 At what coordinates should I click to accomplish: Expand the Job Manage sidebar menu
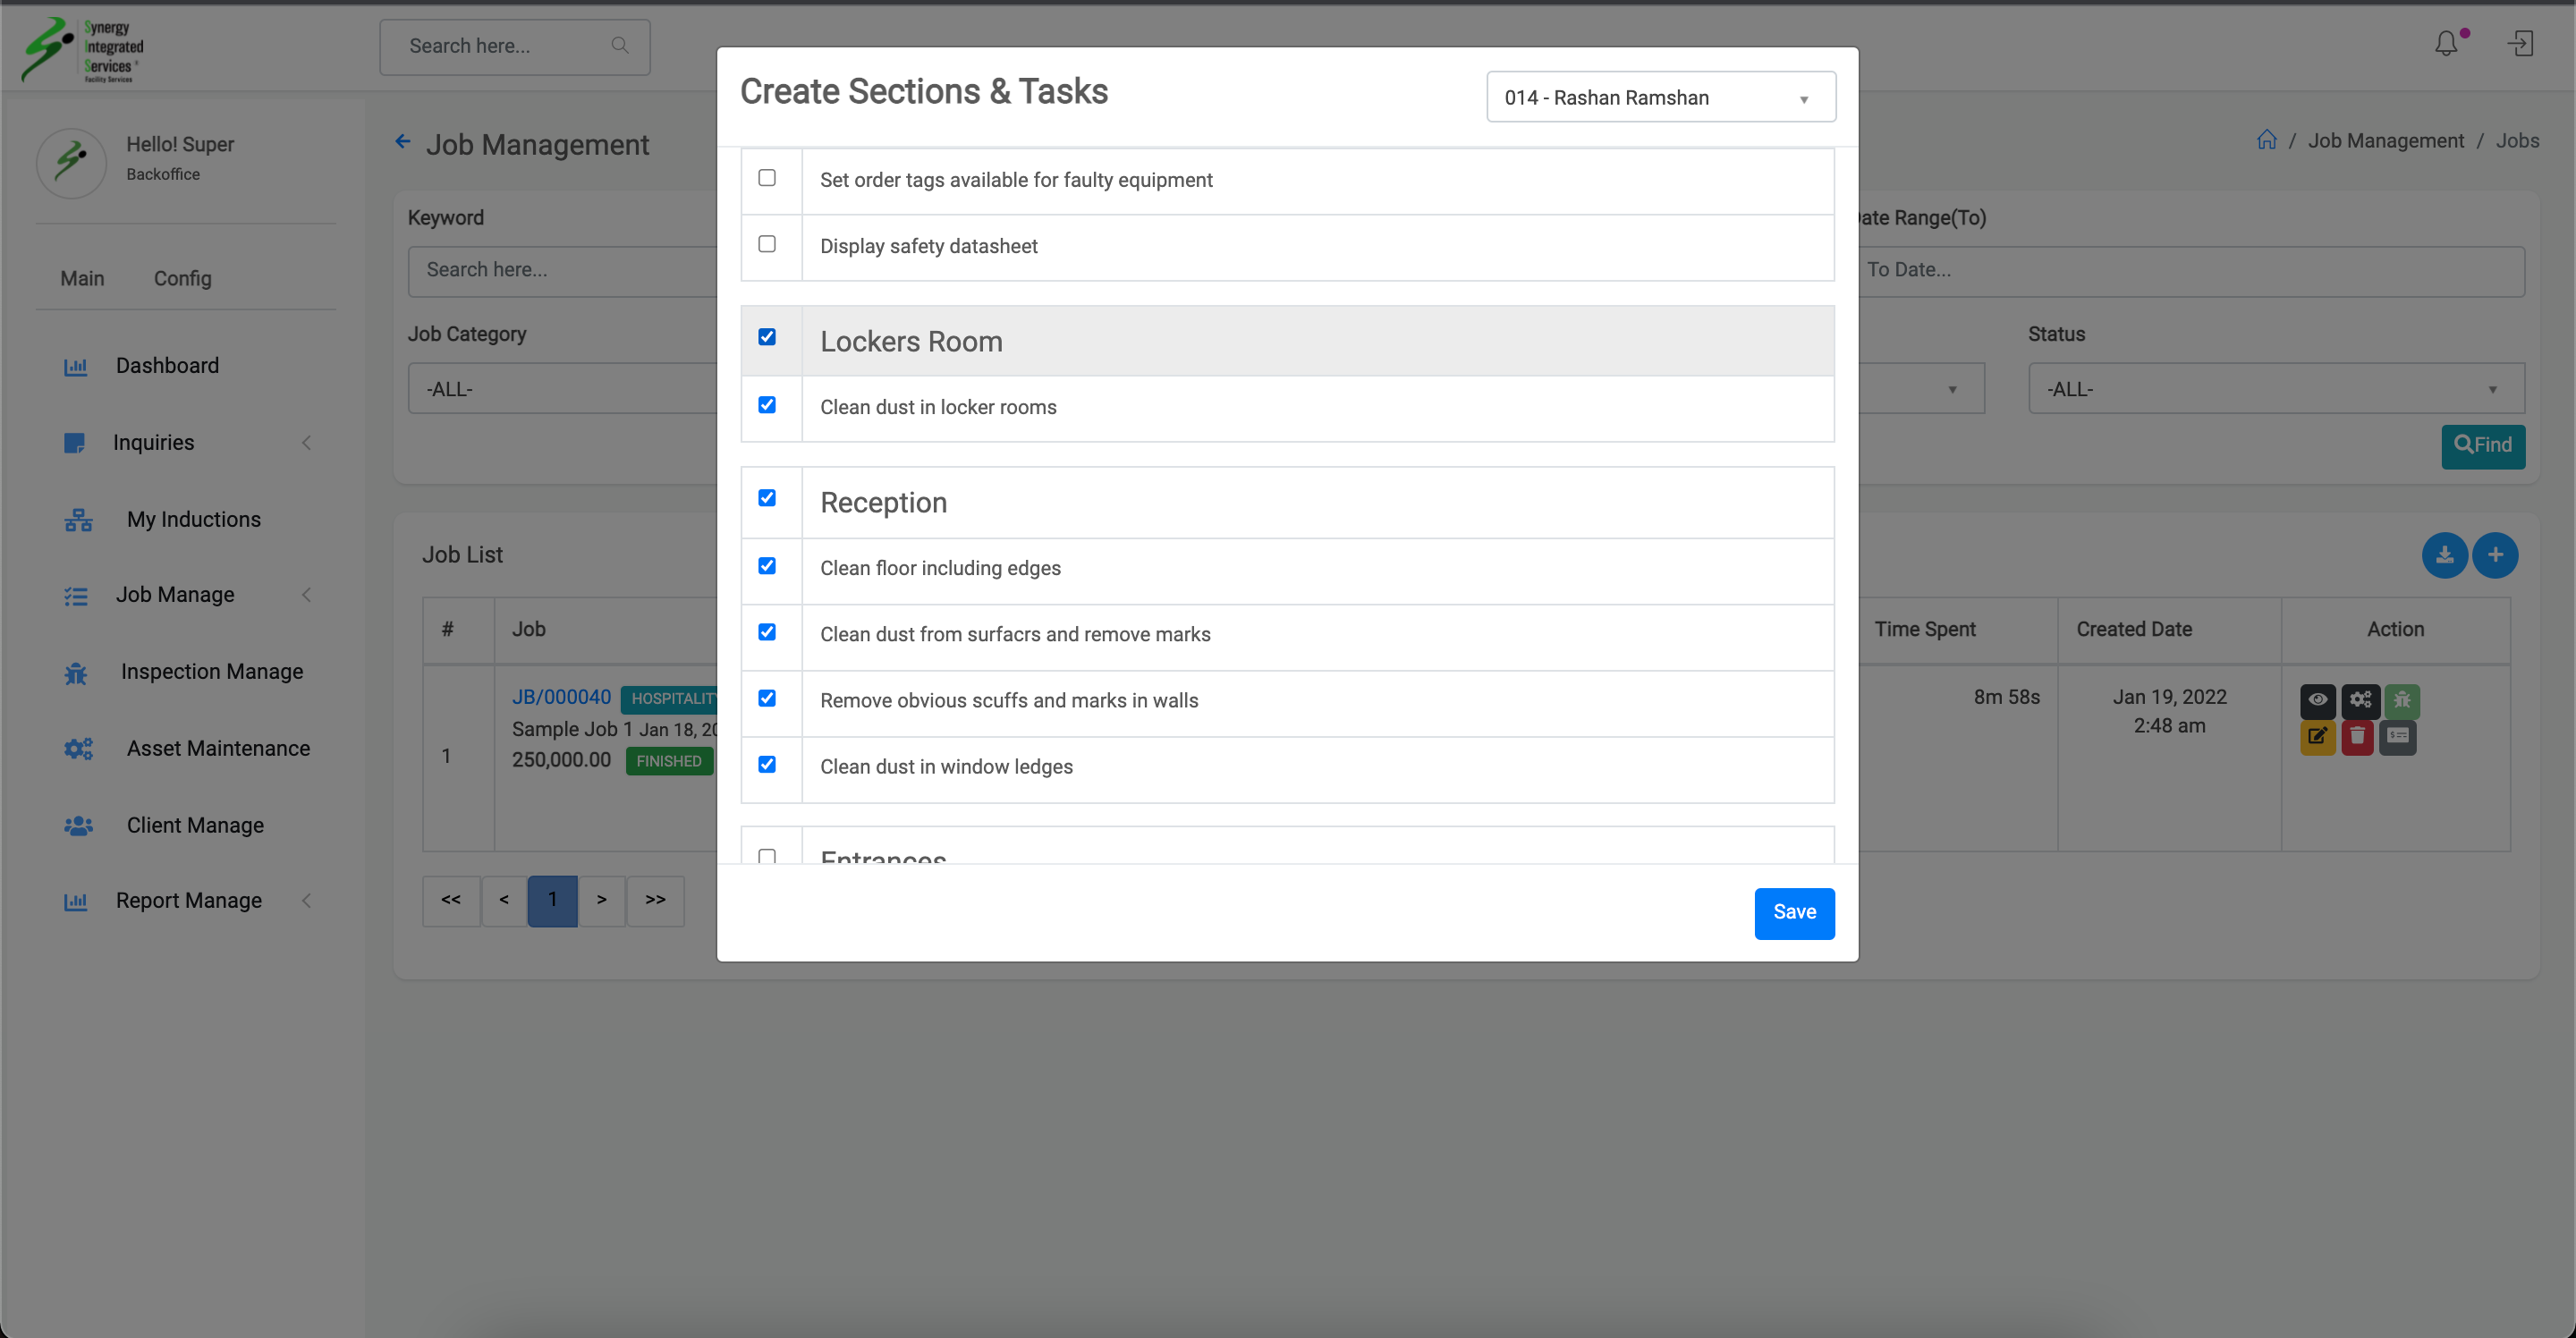[176, 595]
